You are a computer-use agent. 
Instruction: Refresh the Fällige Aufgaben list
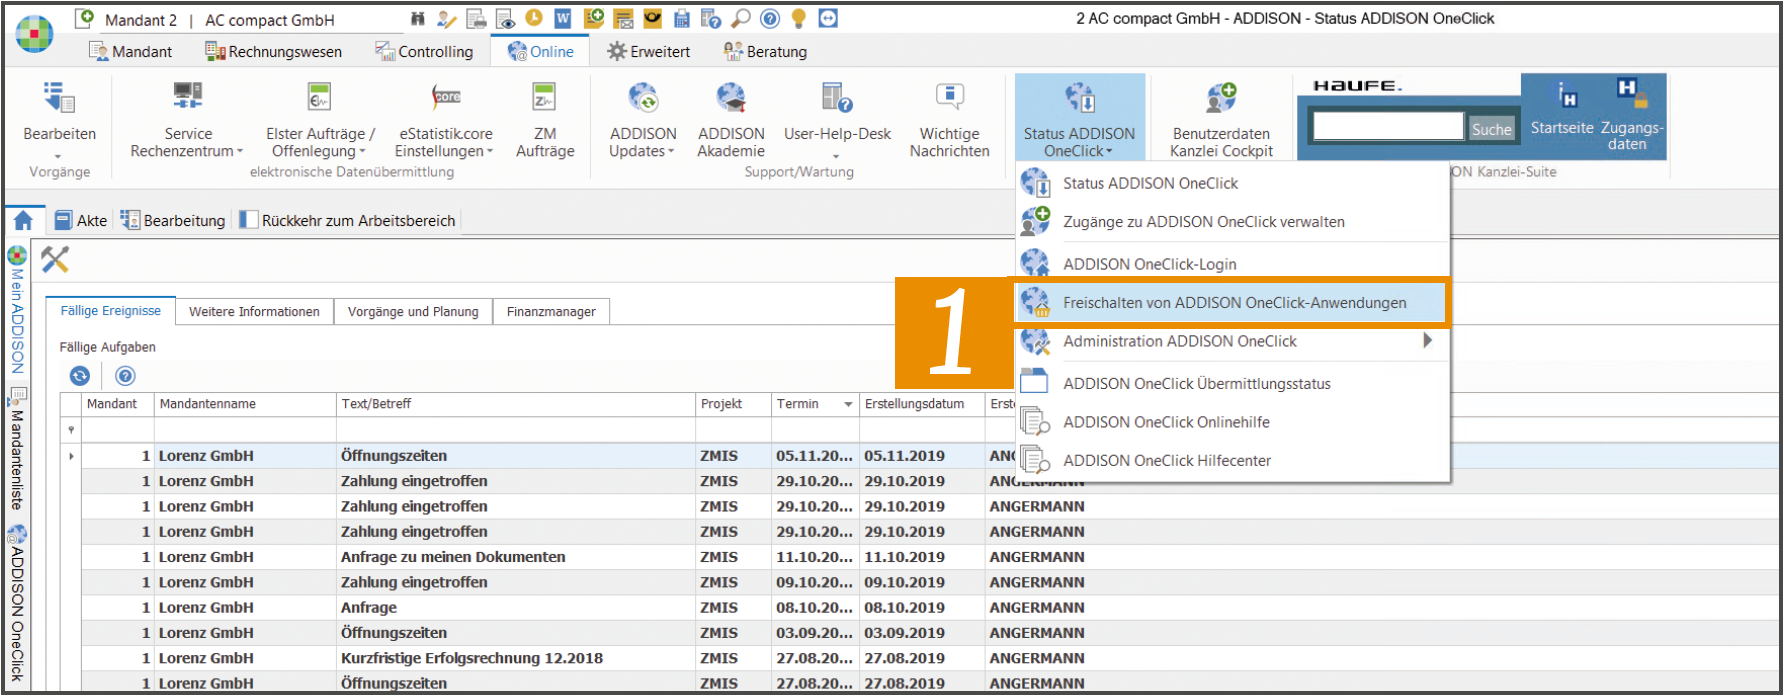click(x=80, y=376)
